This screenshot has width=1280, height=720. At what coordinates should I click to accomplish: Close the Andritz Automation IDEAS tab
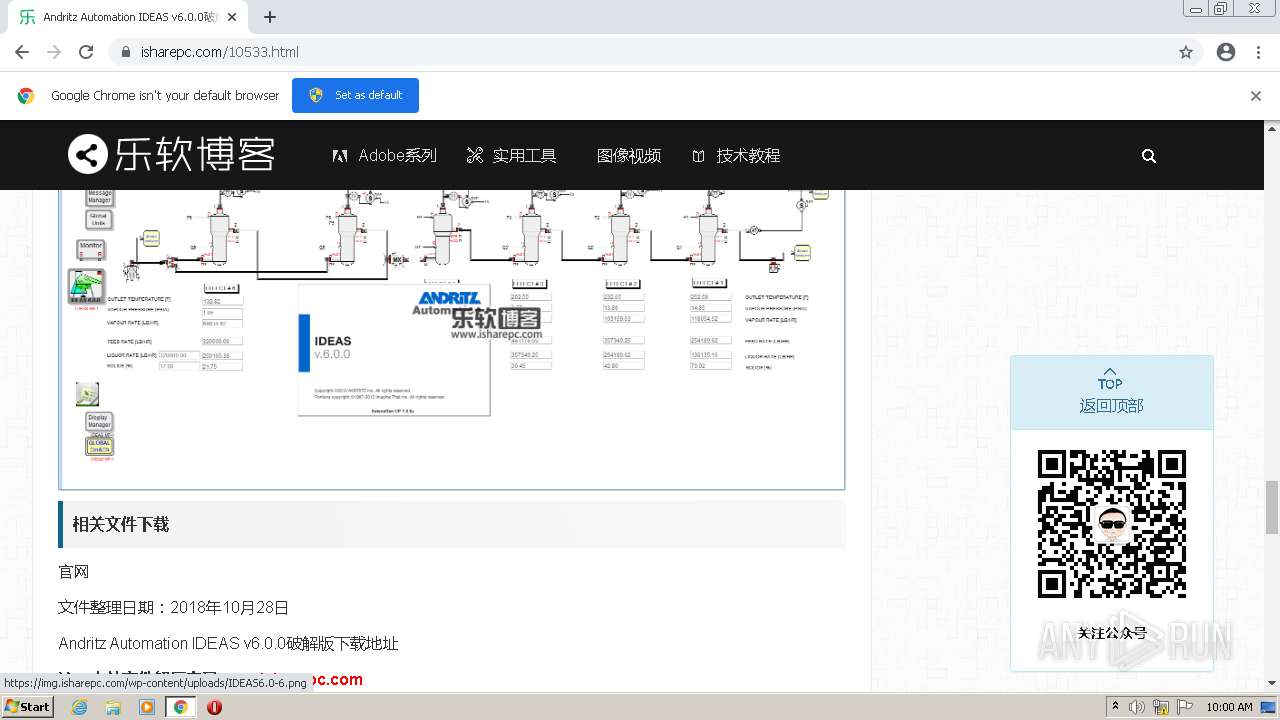[x=232, y=17]
